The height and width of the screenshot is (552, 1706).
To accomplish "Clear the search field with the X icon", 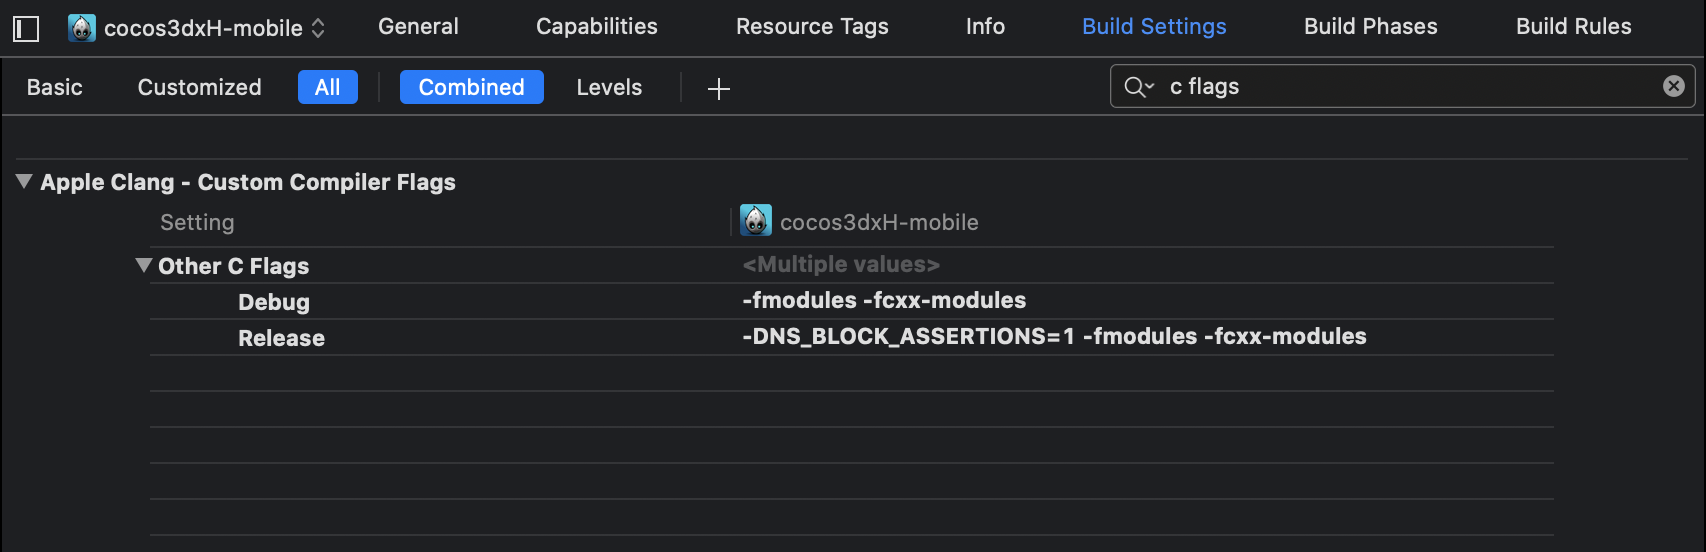I will pos(1673,86).
